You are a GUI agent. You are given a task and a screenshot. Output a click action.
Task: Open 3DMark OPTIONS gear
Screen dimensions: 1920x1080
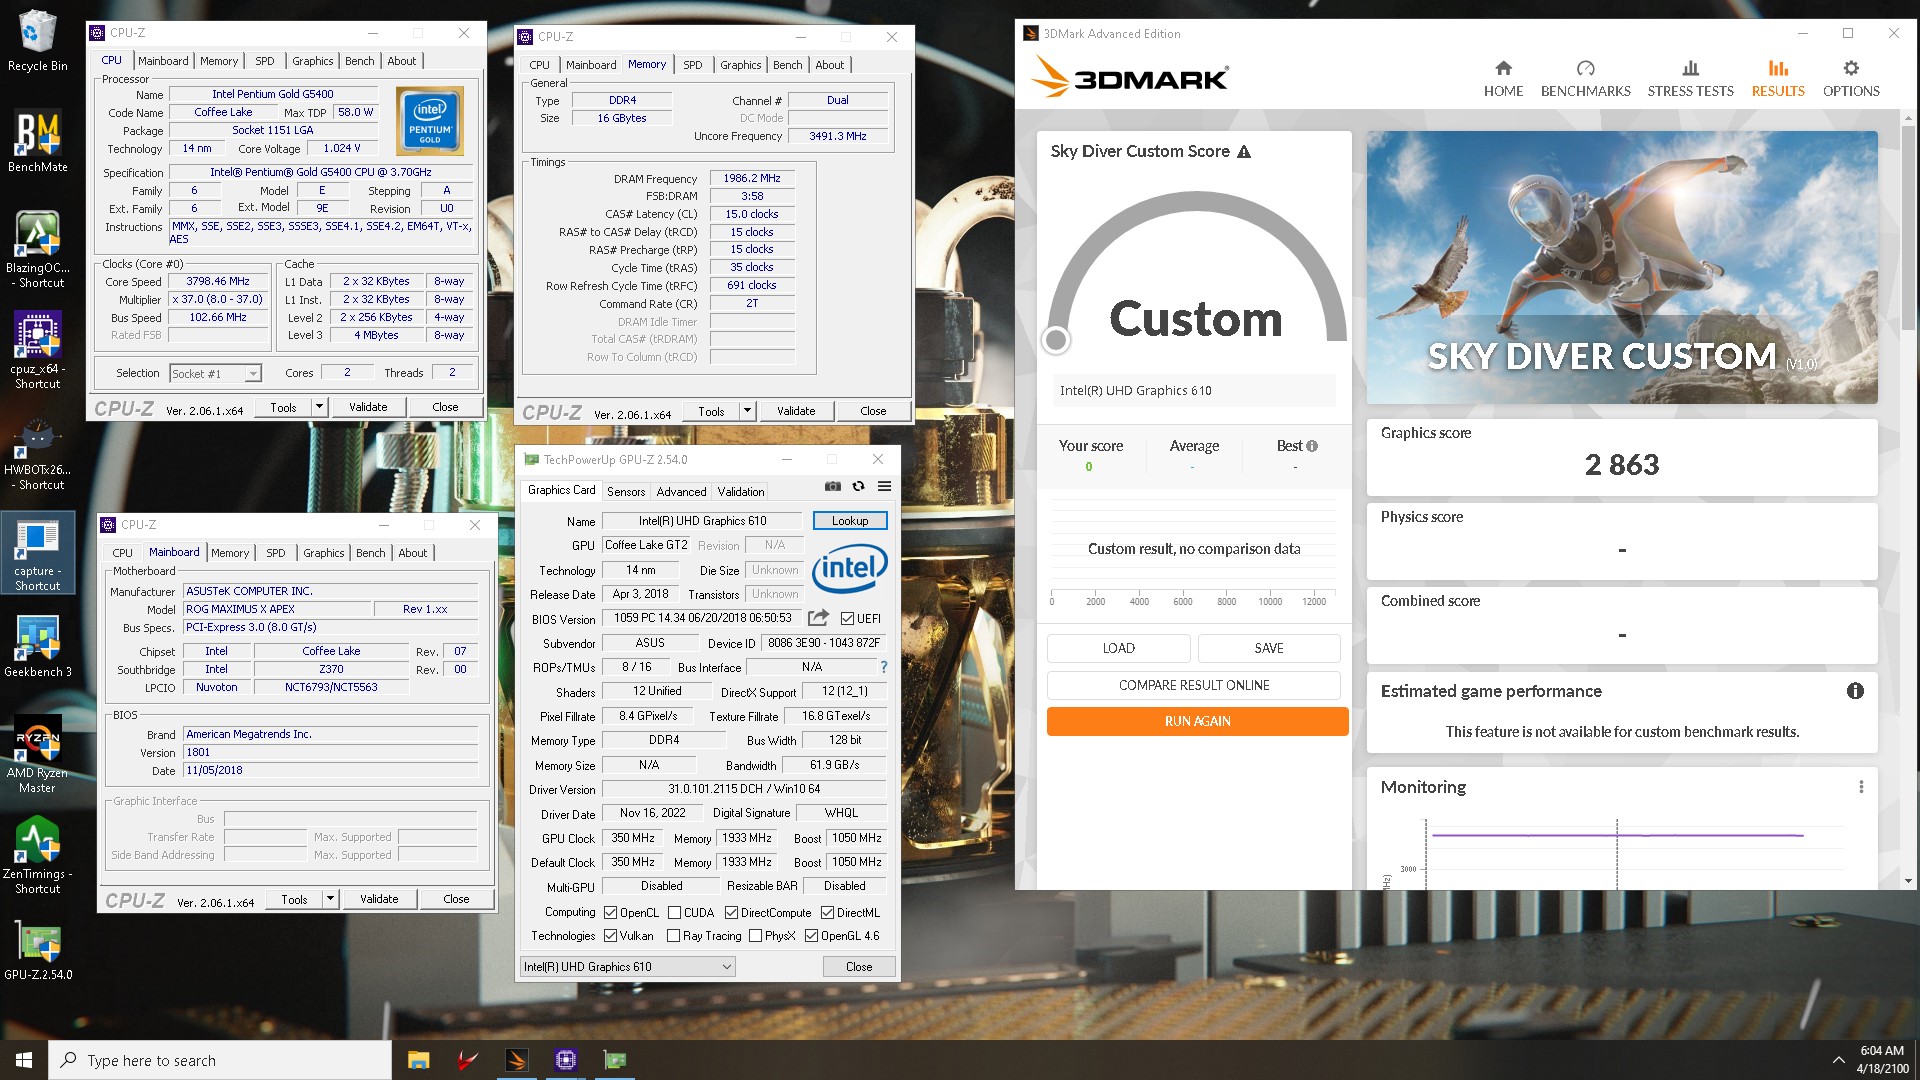tap(1851, 79)
